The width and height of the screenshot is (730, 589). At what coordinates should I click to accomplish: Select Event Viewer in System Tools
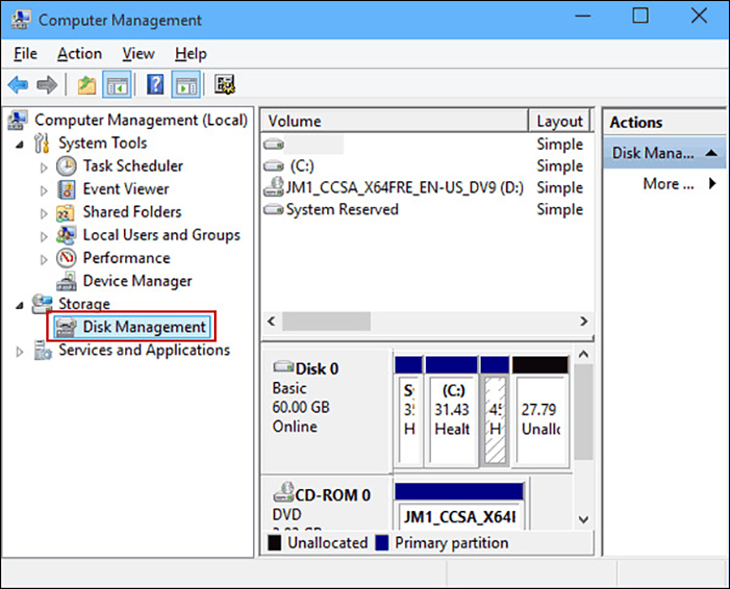[x=125, y=189]
